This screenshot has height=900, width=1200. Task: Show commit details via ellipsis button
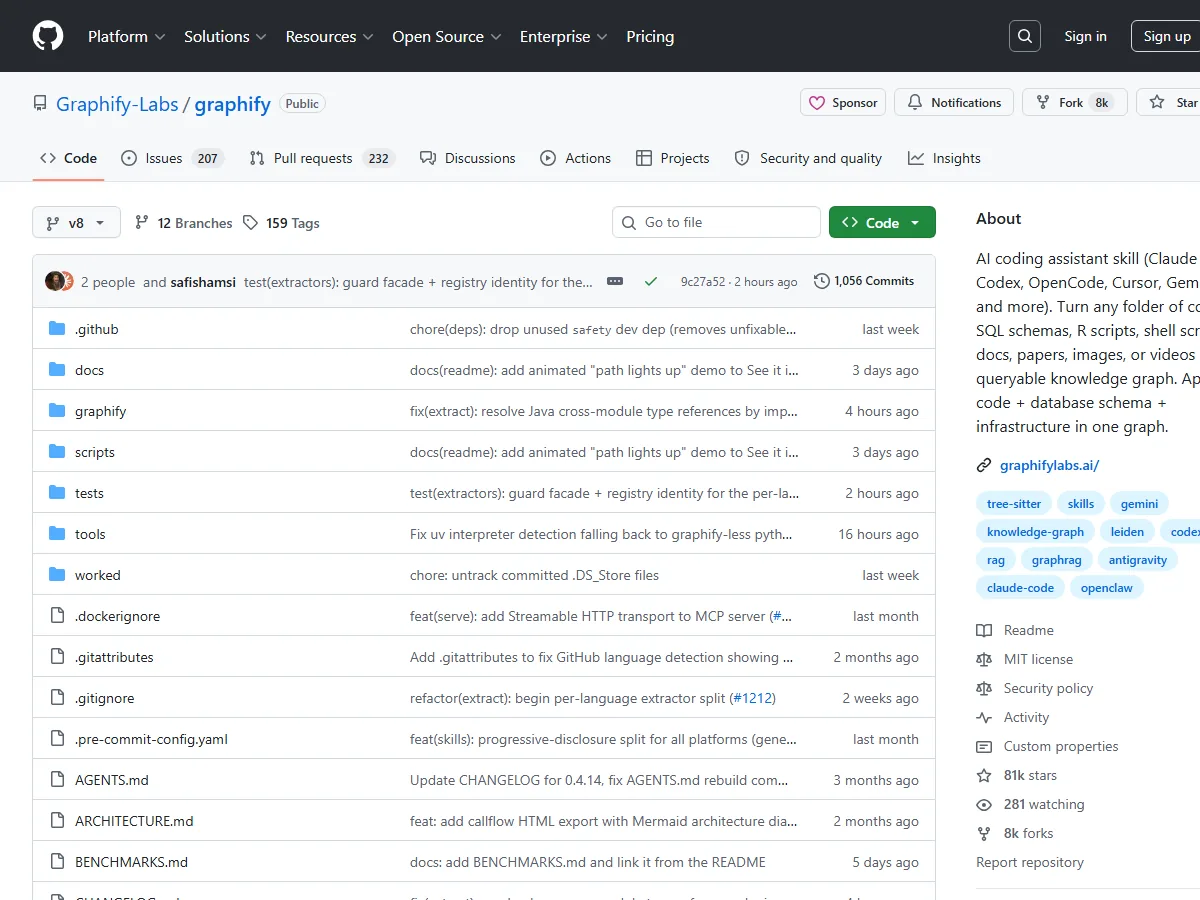615,281
